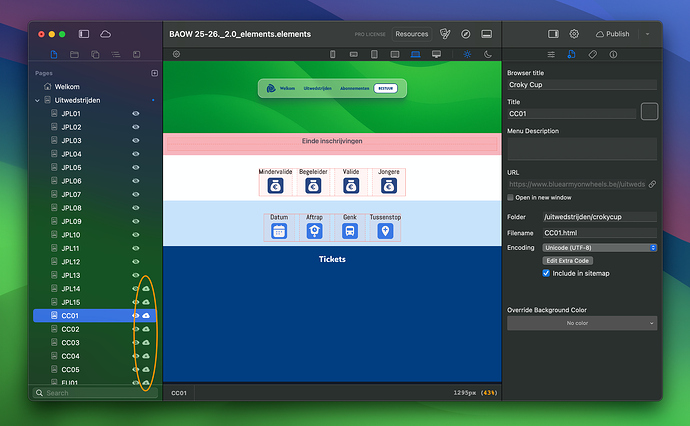690x426 pixels.
Task: Select the laptop breakpoint
Action: tap(415, 54)
